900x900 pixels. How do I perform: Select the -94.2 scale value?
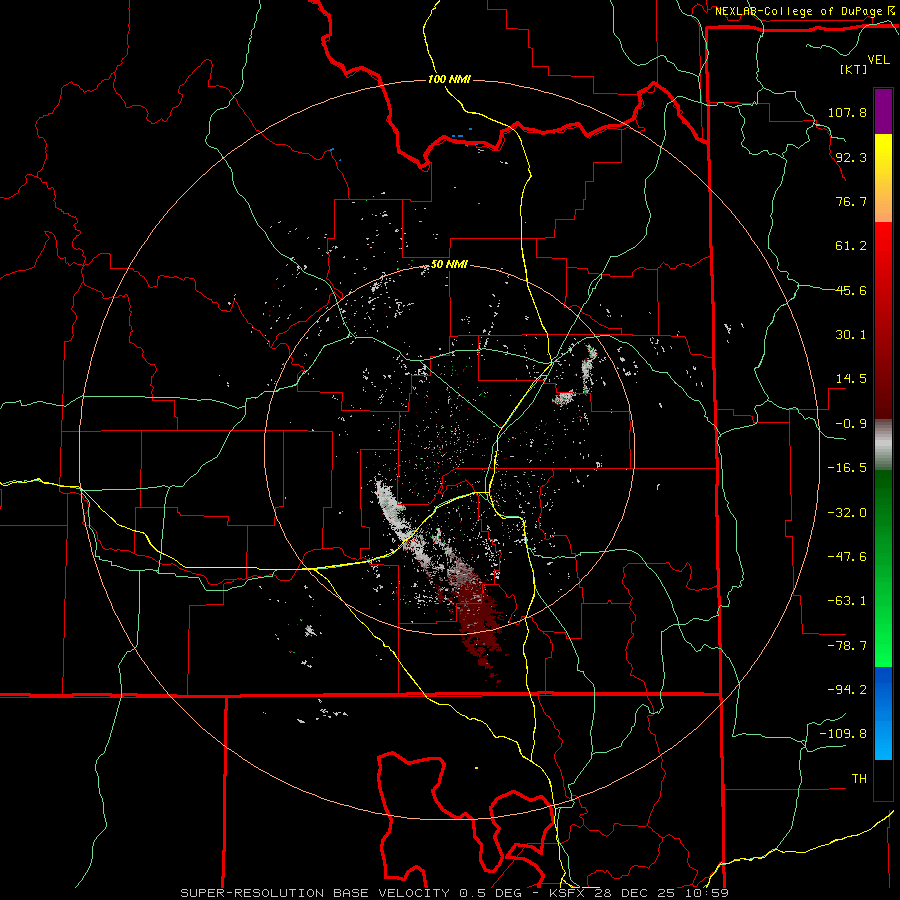(x=847, y=689)
